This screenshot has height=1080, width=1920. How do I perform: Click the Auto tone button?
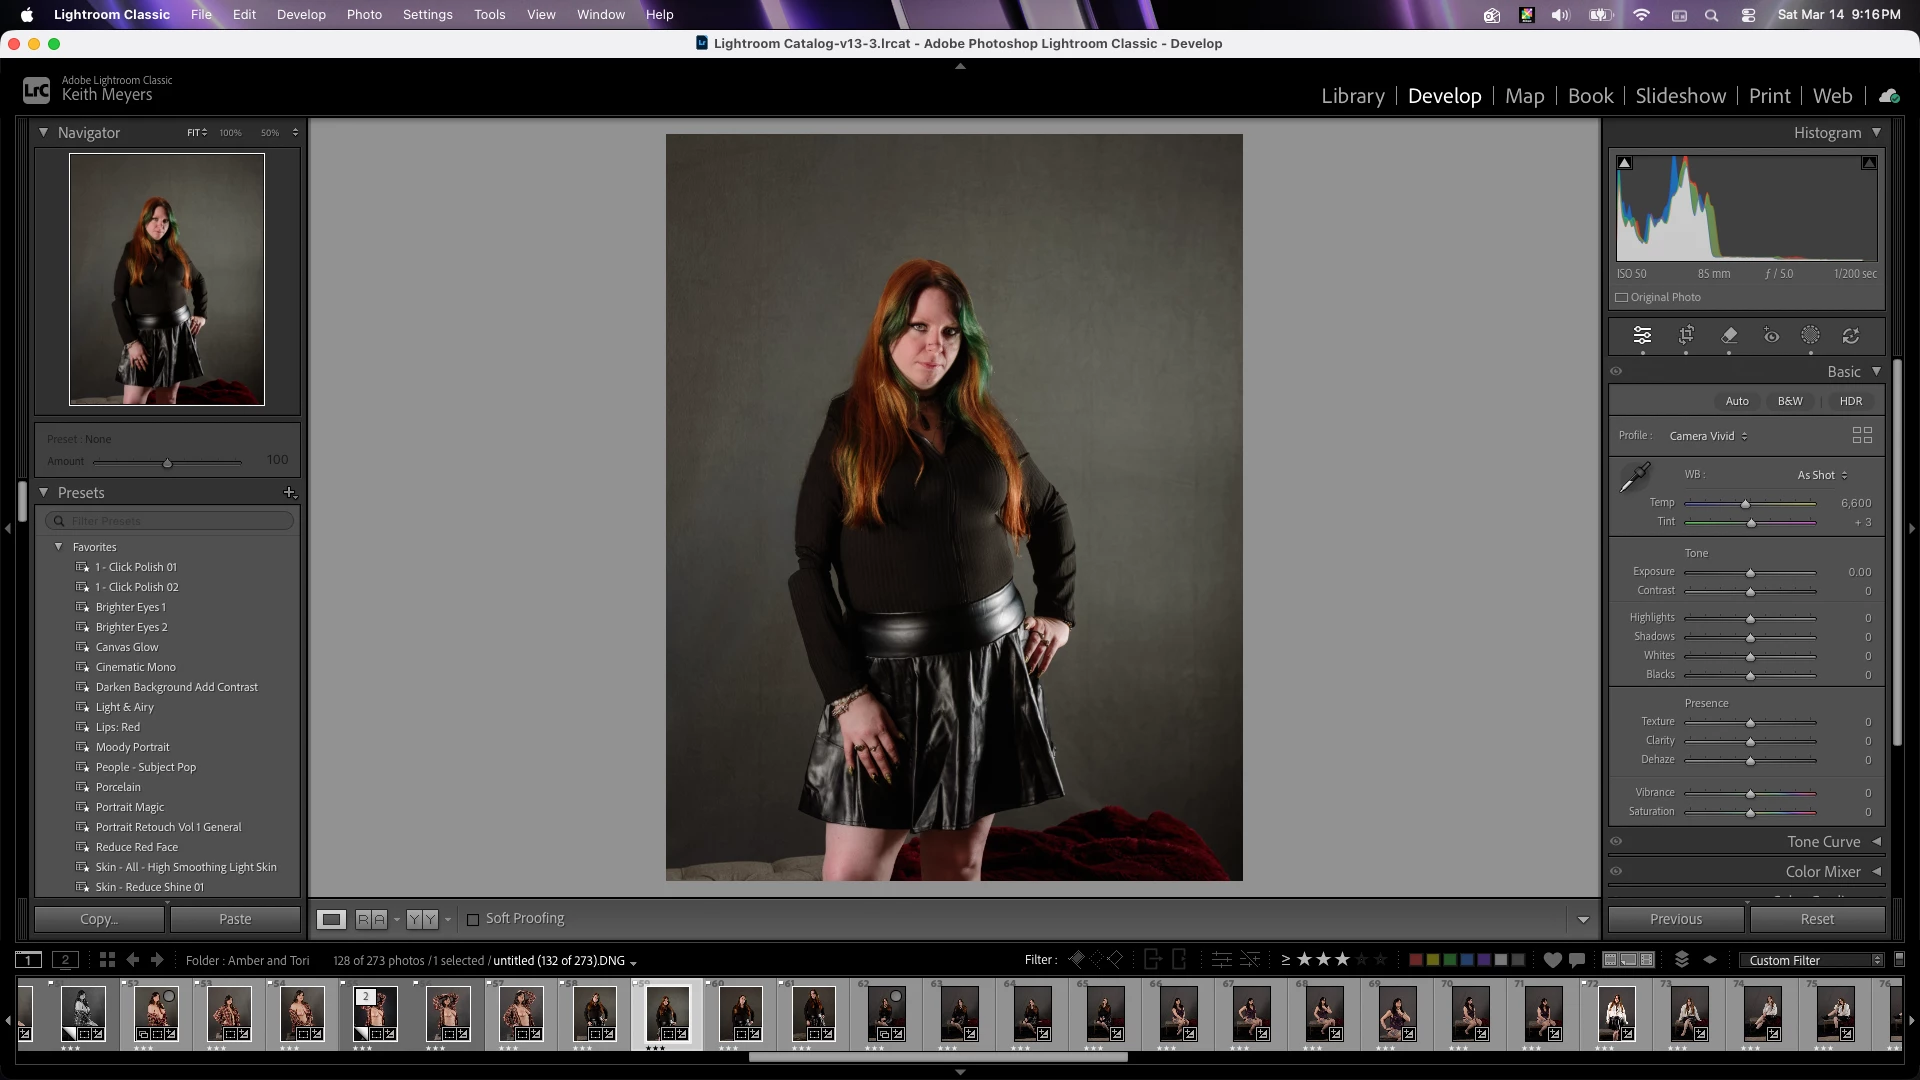point(1737,401)
